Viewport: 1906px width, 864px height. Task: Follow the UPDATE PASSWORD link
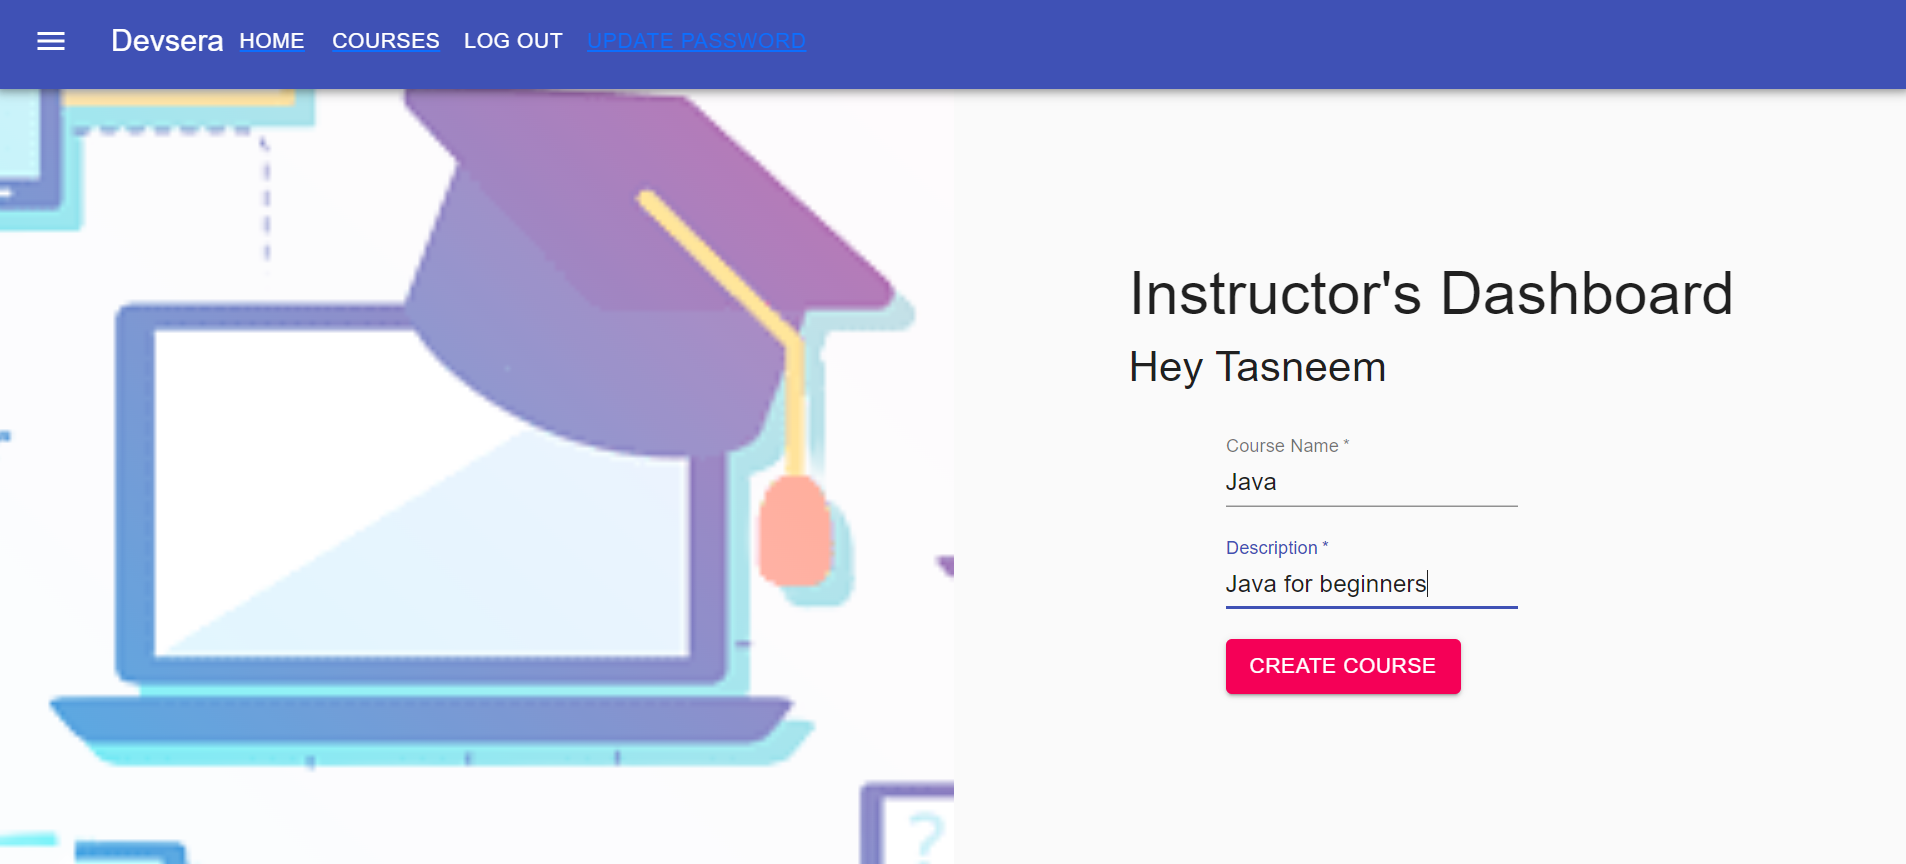pyautogui.click(x=696, y=41)
